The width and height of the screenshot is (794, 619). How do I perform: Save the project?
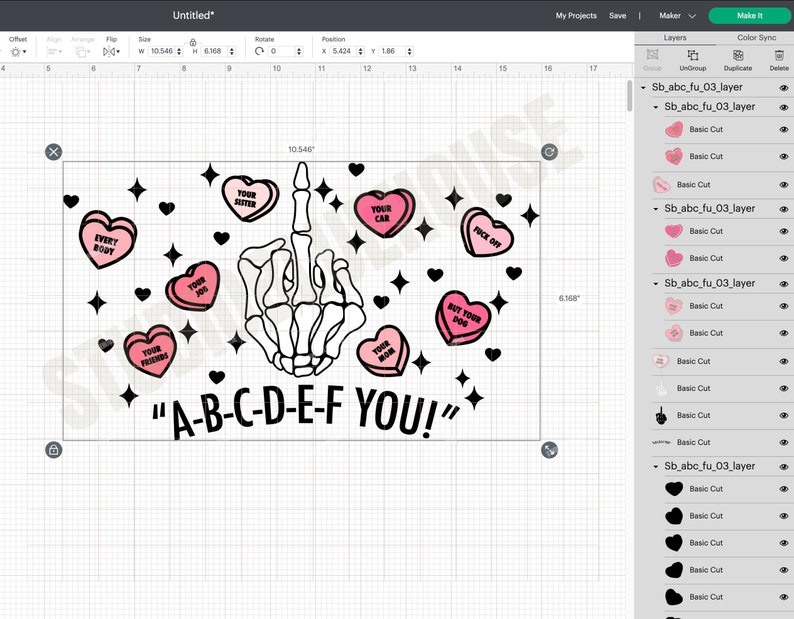[617, 16]
